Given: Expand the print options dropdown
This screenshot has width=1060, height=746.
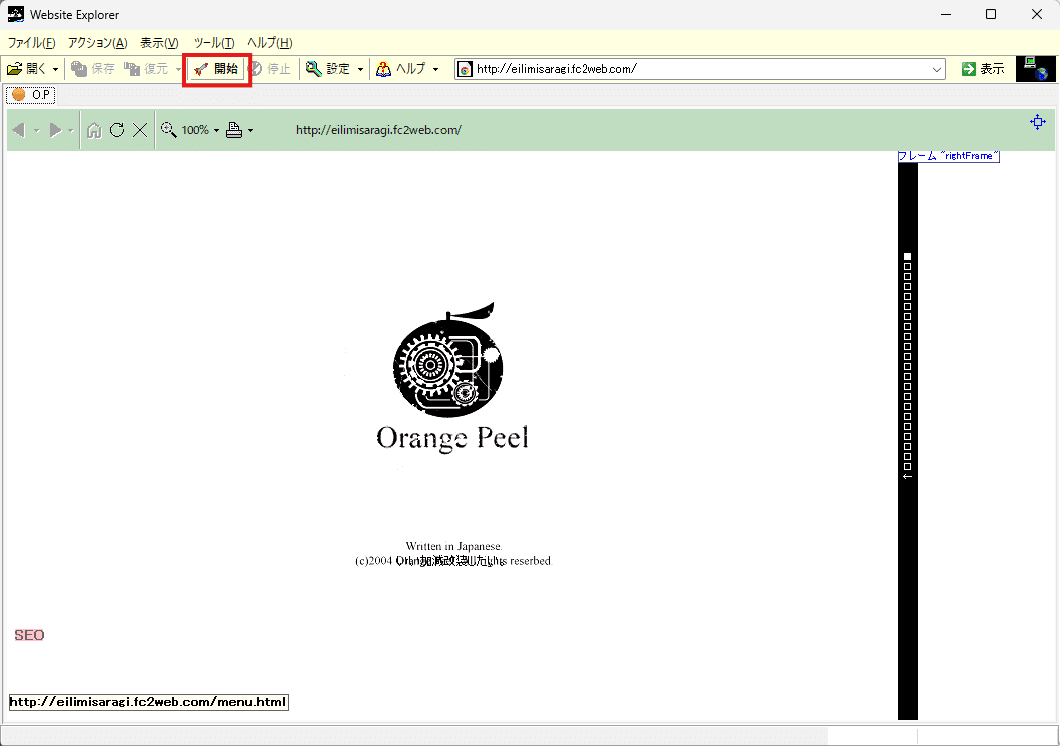Looking at the screenshot, I should pyautogui.click(x=251, y=130).
